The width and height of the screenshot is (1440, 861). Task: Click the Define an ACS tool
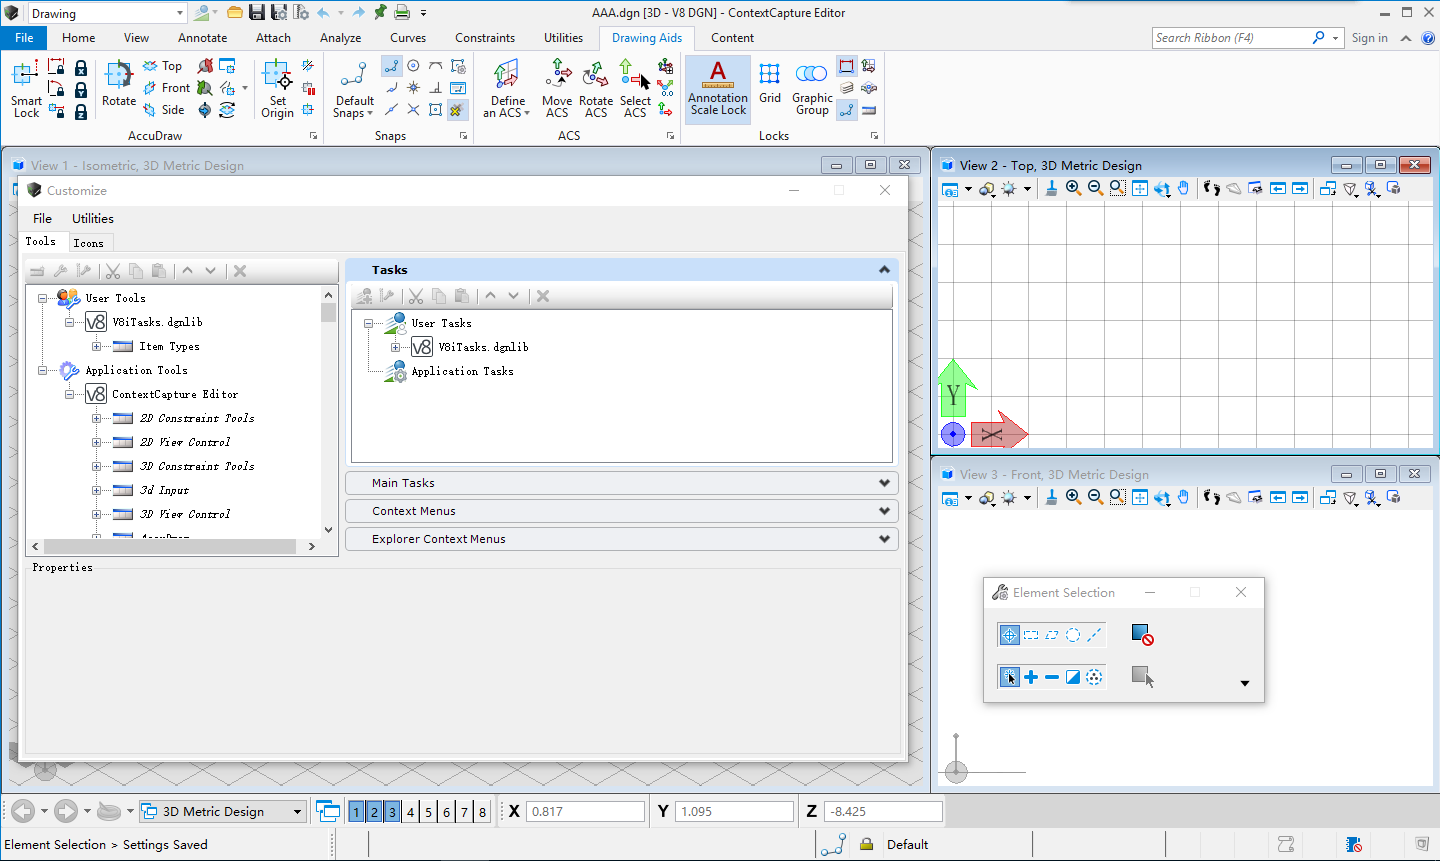pos(507,89)
